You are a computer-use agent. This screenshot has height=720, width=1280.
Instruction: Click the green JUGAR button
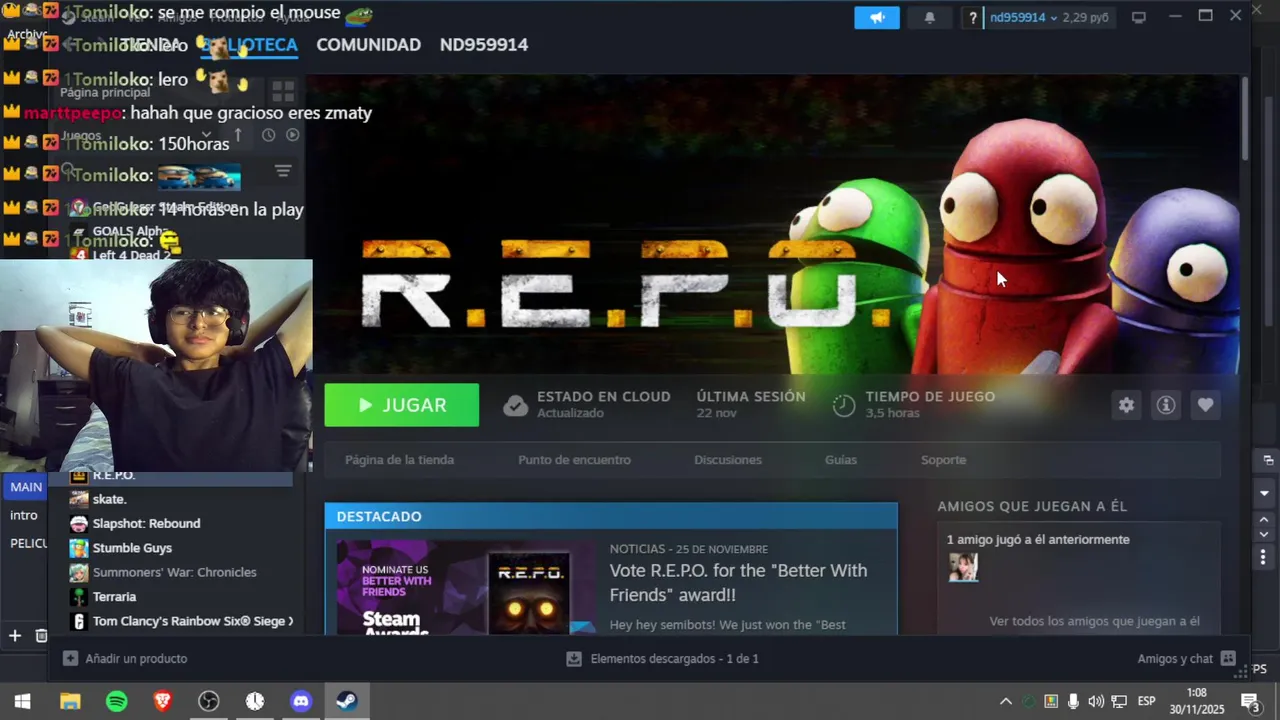pyautogui.click(x=401, y=405)
